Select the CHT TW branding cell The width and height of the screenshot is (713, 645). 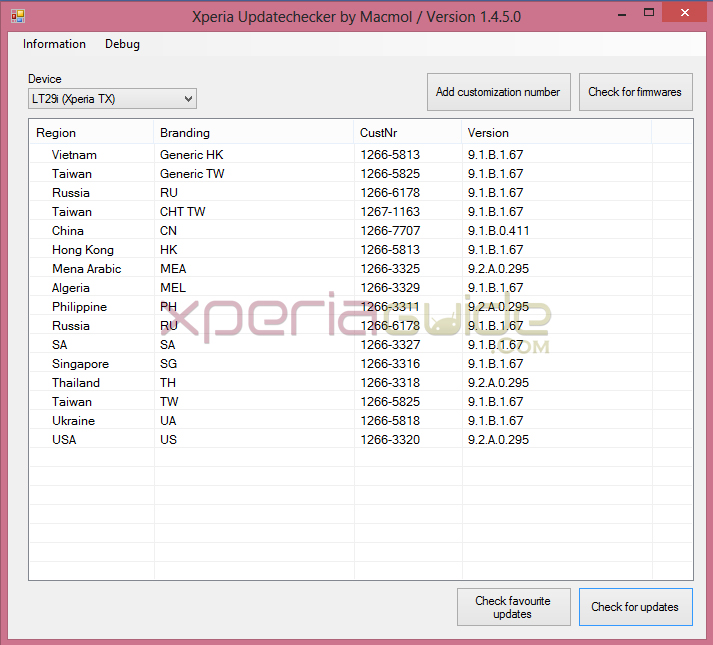(182, 212)
